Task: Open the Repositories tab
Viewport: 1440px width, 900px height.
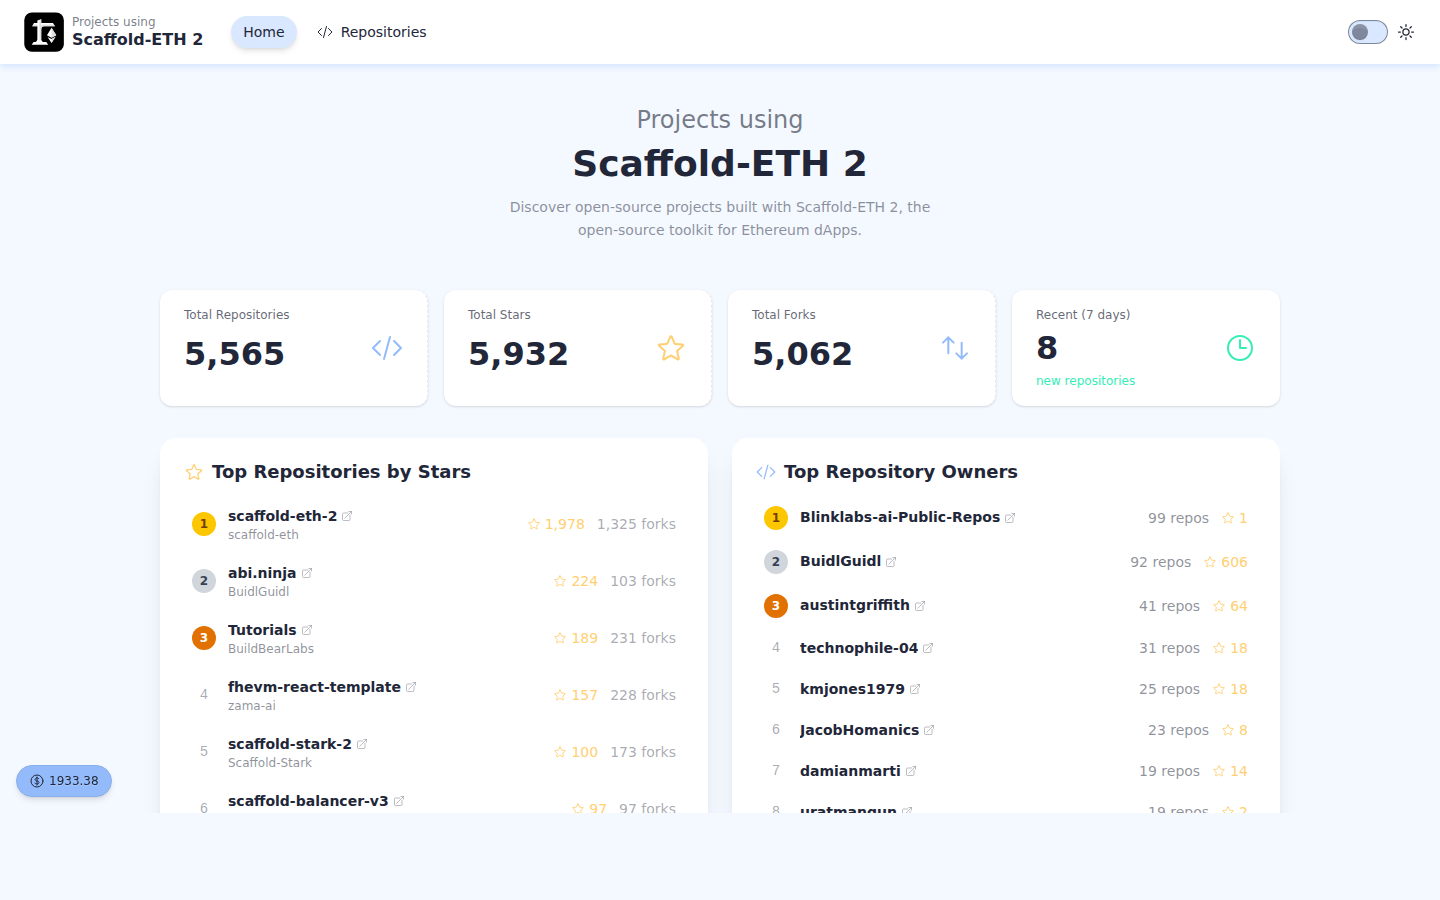Action: 372,32
